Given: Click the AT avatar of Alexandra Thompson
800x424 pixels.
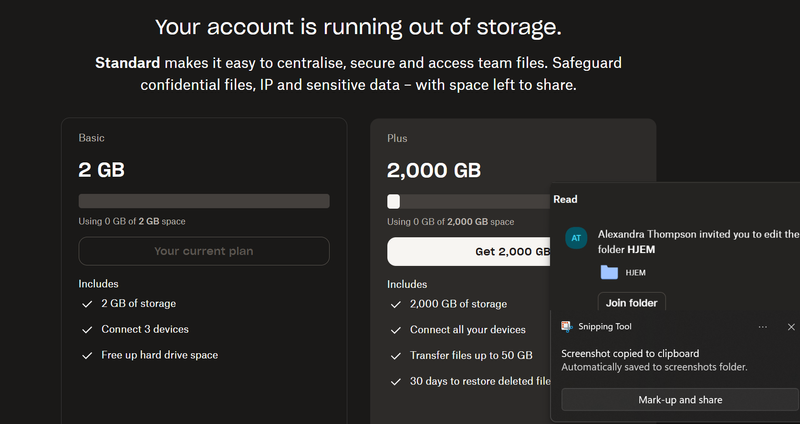Looking at the screenshot, I should (x=575, y=238).
